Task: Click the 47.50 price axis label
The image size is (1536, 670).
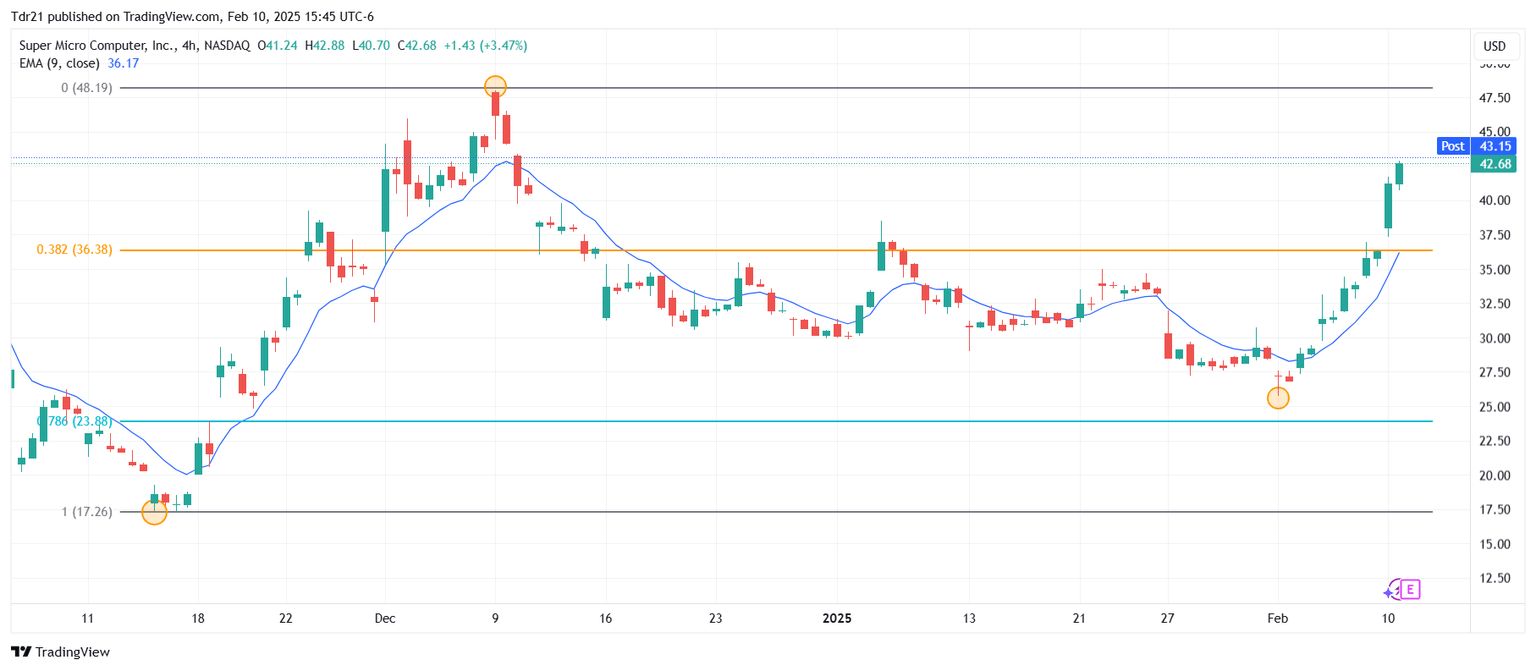Action: pos(1495,98)
